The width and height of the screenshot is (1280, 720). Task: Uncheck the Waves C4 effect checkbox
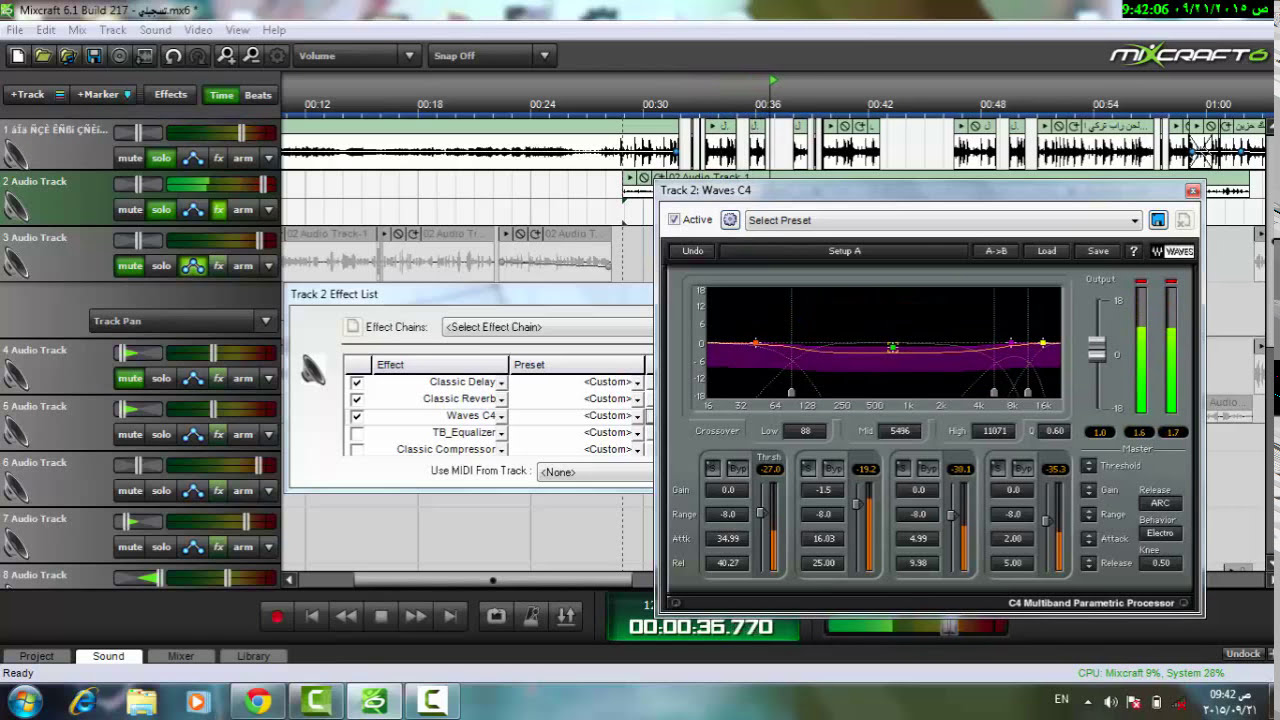tap(356, 416)
